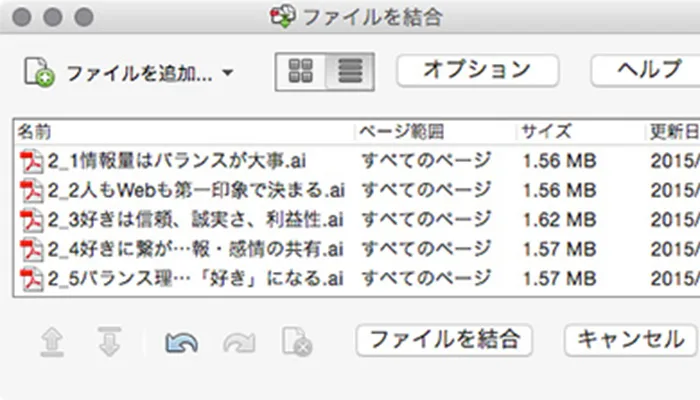Click PDF icon of 2_2人もWeb file
This screenshot has width=700, height=400.
pos(31,190)
